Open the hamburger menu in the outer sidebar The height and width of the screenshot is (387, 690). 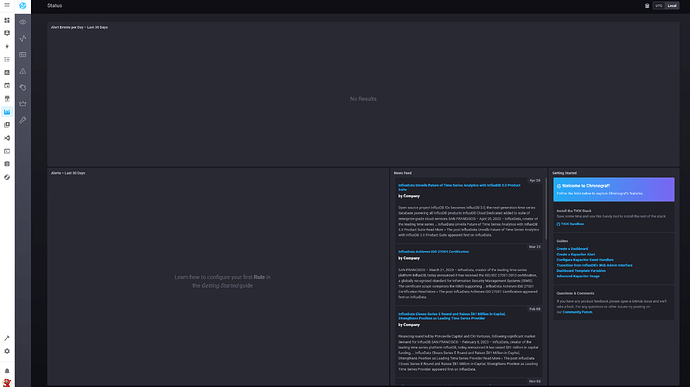tap(7, 5)
